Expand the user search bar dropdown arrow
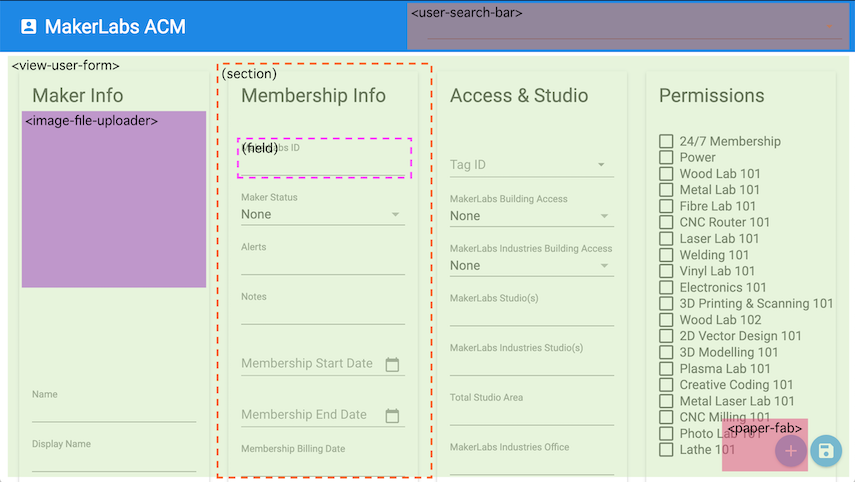Viewport: 855px width, 482px height. pyautogui.click(x=829, y=26)
